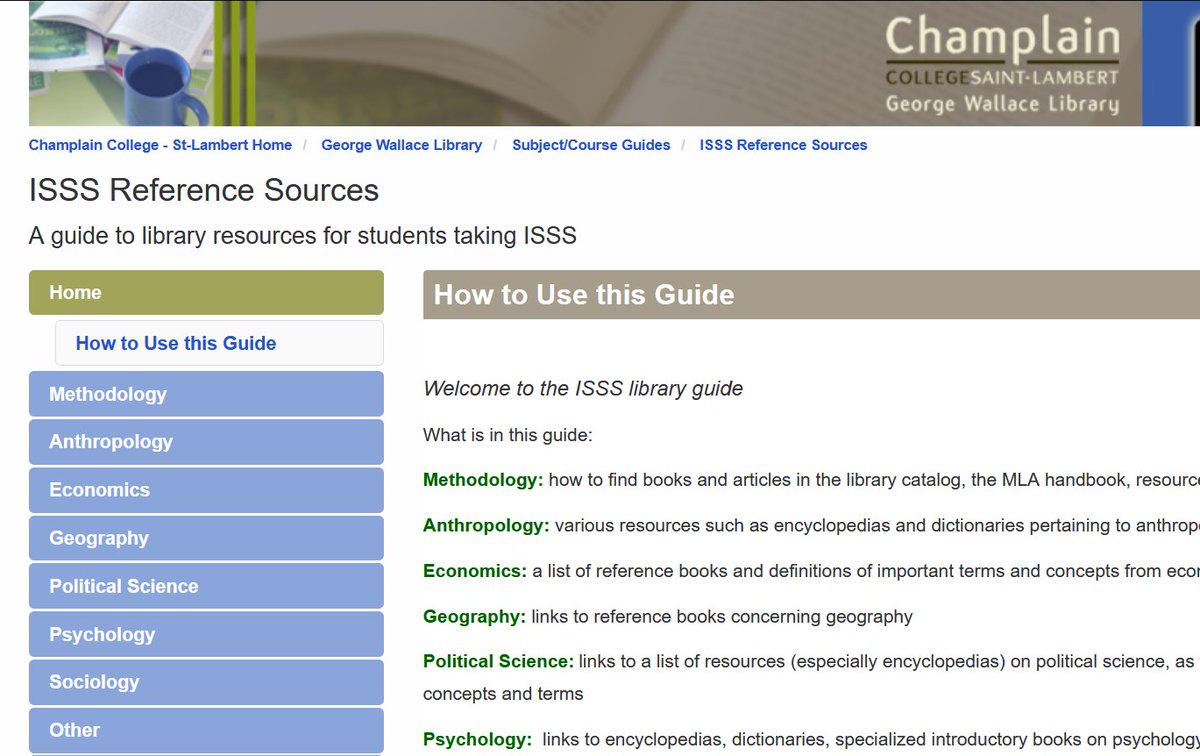The image size is (1200, 756).
Task: Open the Political Science sidebar entry
Action: pyautogui.click(x=121, y=586)
